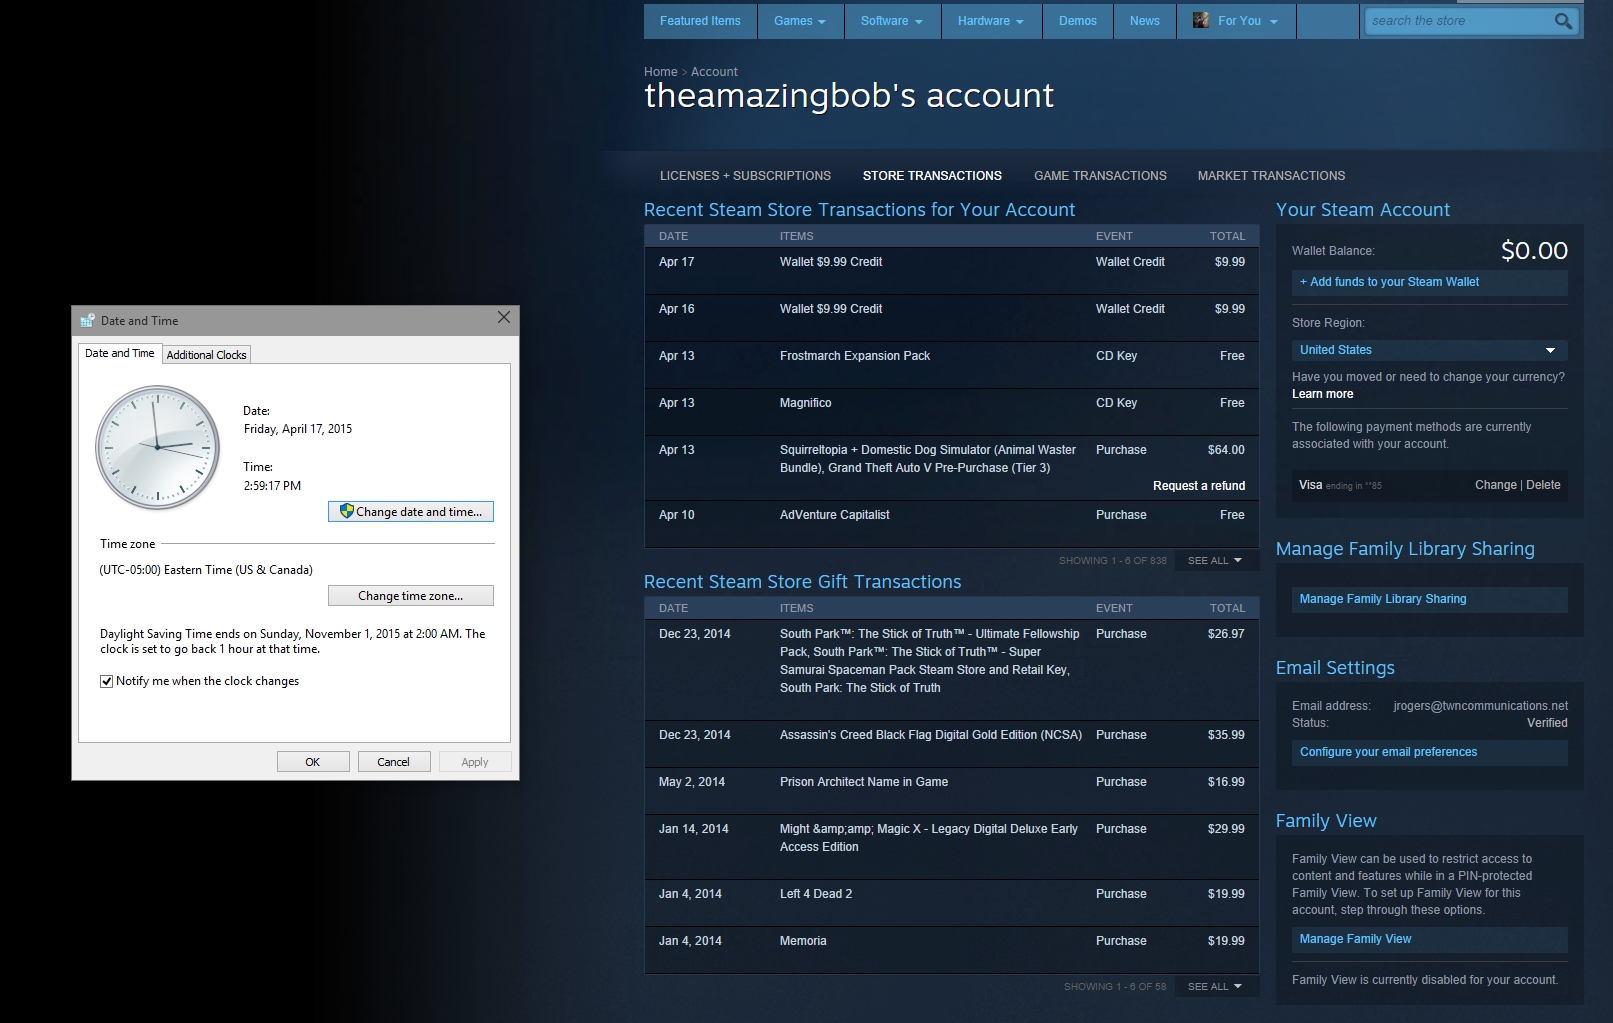Screen dimensions: 1613x1023
Task: Click Change date and time button
Action: 410,512
